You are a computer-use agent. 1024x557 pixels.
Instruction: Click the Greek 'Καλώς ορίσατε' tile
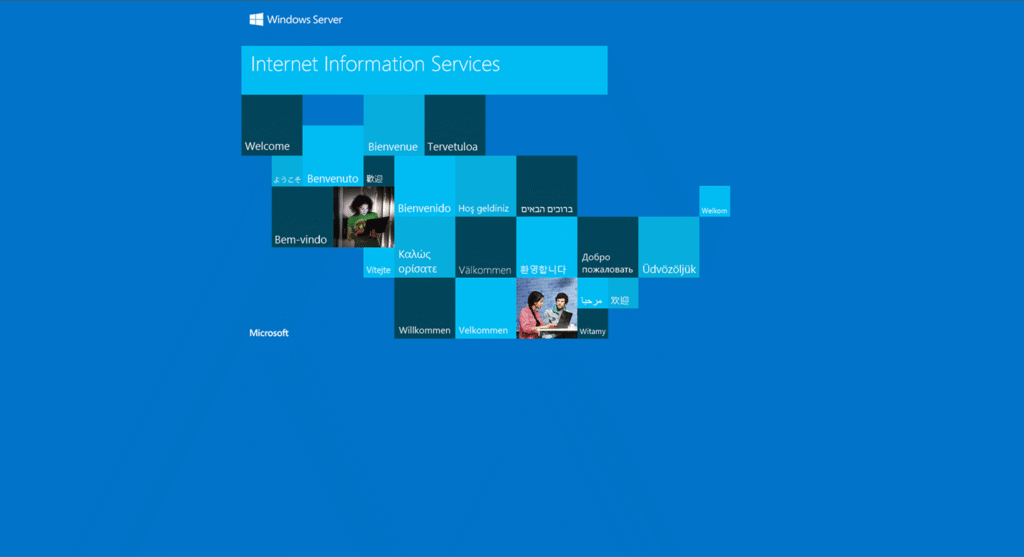pos(424,247)
